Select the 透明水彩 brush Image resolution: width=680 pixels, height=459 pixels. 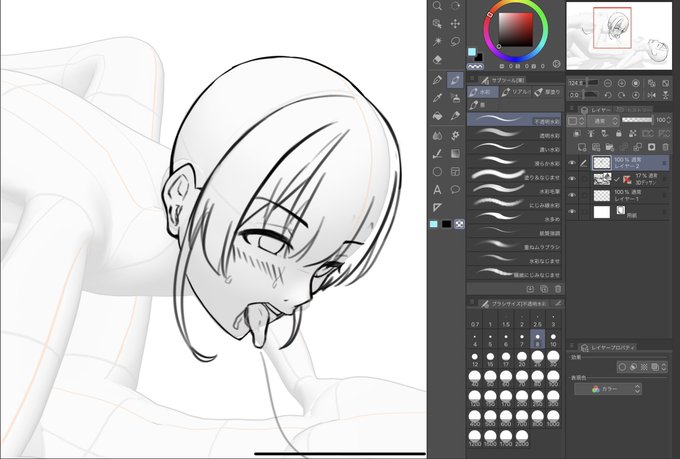click(x=514, y=133)
